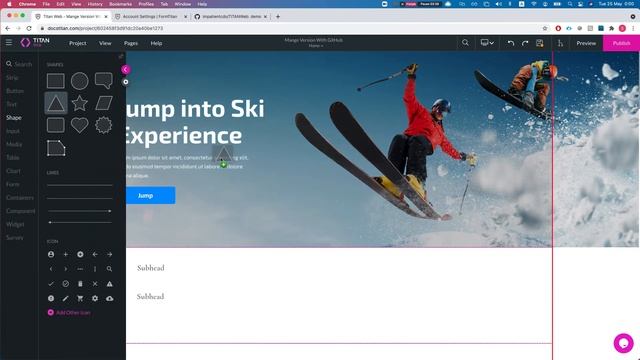This screenshot has width=640, height=360.
Task: Insert the X close icon
Action: [95, 284]
